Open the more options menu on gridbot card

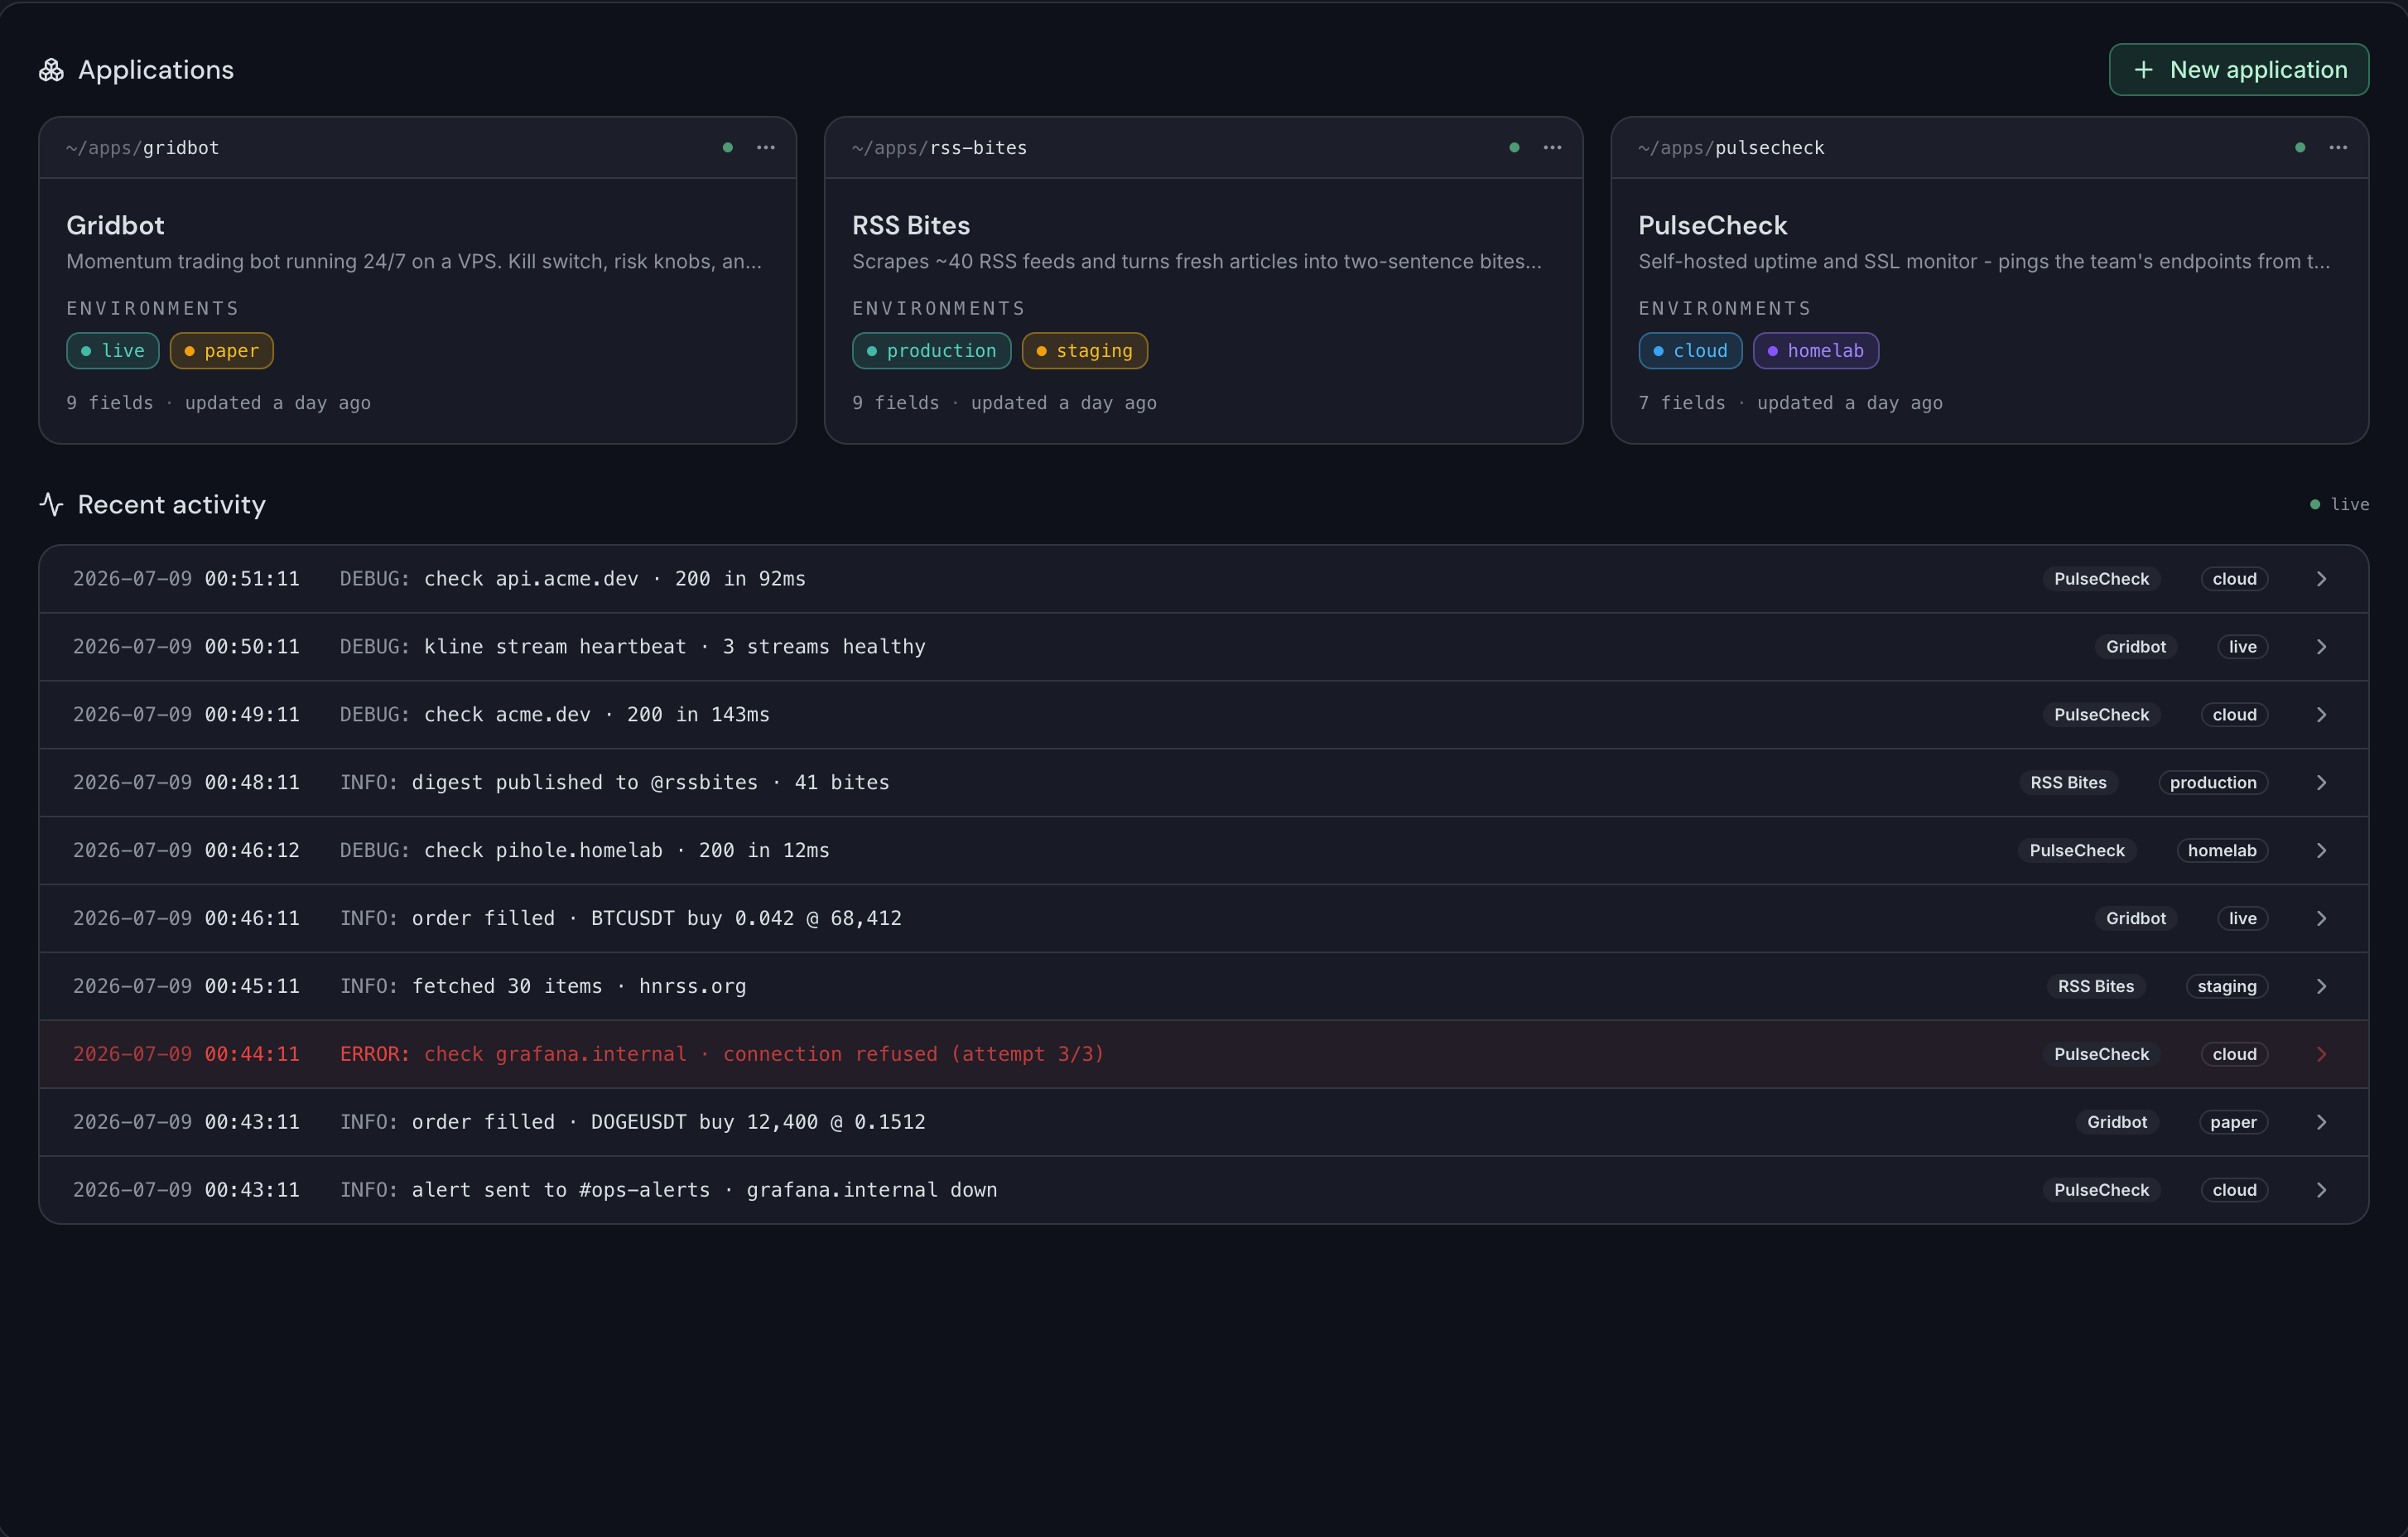[x=766, y=148]
